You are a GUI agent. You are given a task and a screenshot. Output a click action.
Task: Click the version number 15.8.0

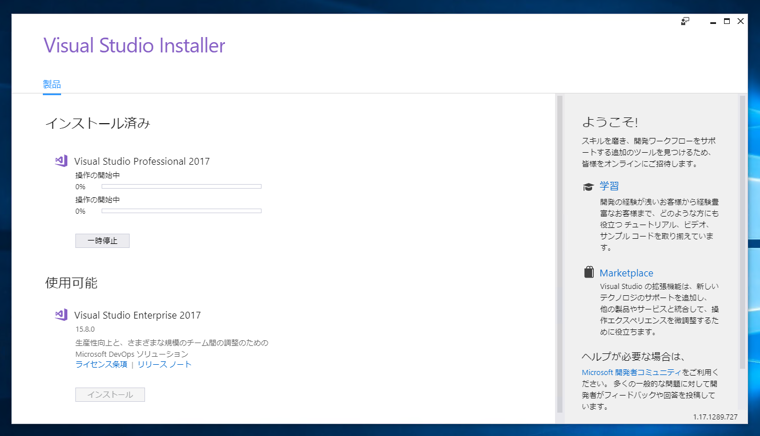[85, 329]
